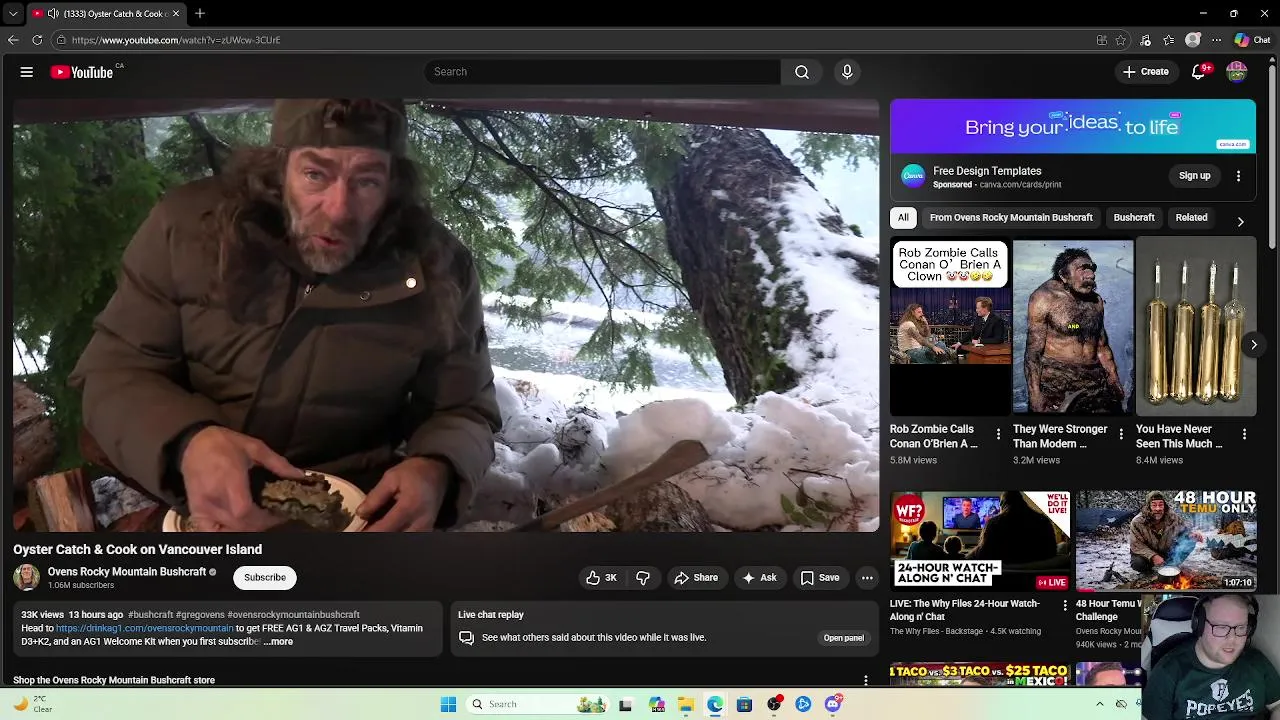
Task: Open the browser favorites list
Action: 1168,40
